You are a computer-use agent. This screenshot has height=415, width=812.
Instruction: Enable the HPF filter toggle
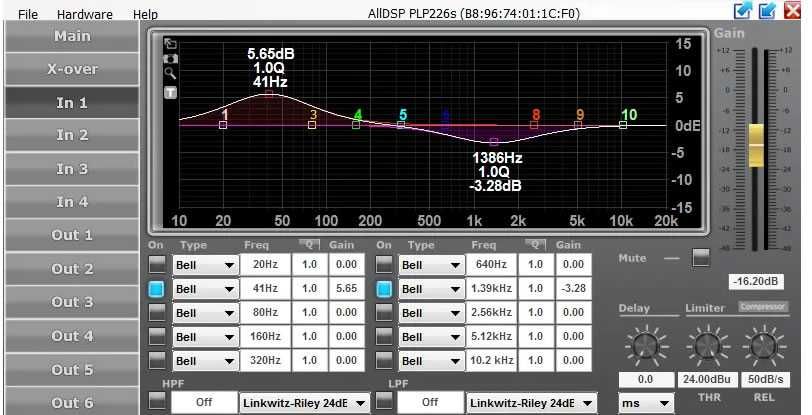click(x=156, y=400)
